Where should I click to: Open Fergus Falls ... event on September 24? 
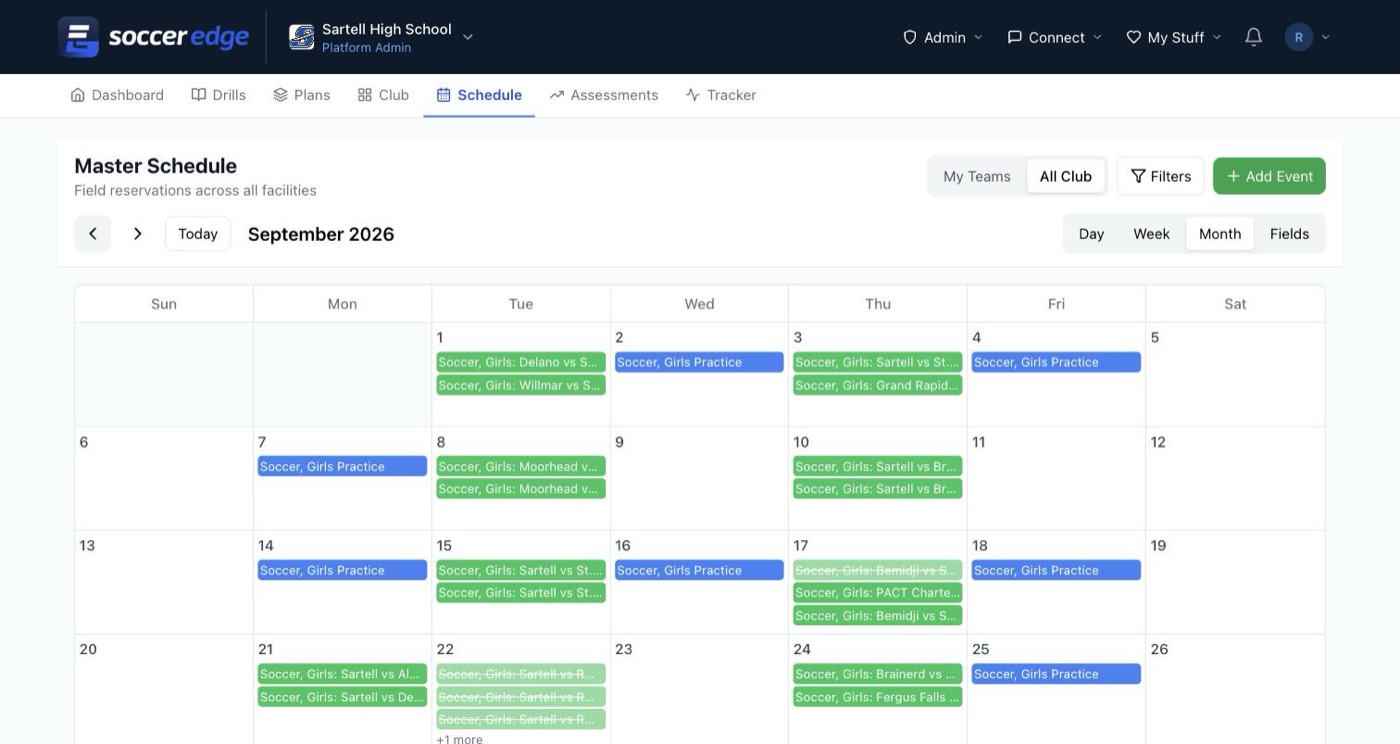pyautogui.click(x=878, y=697)
